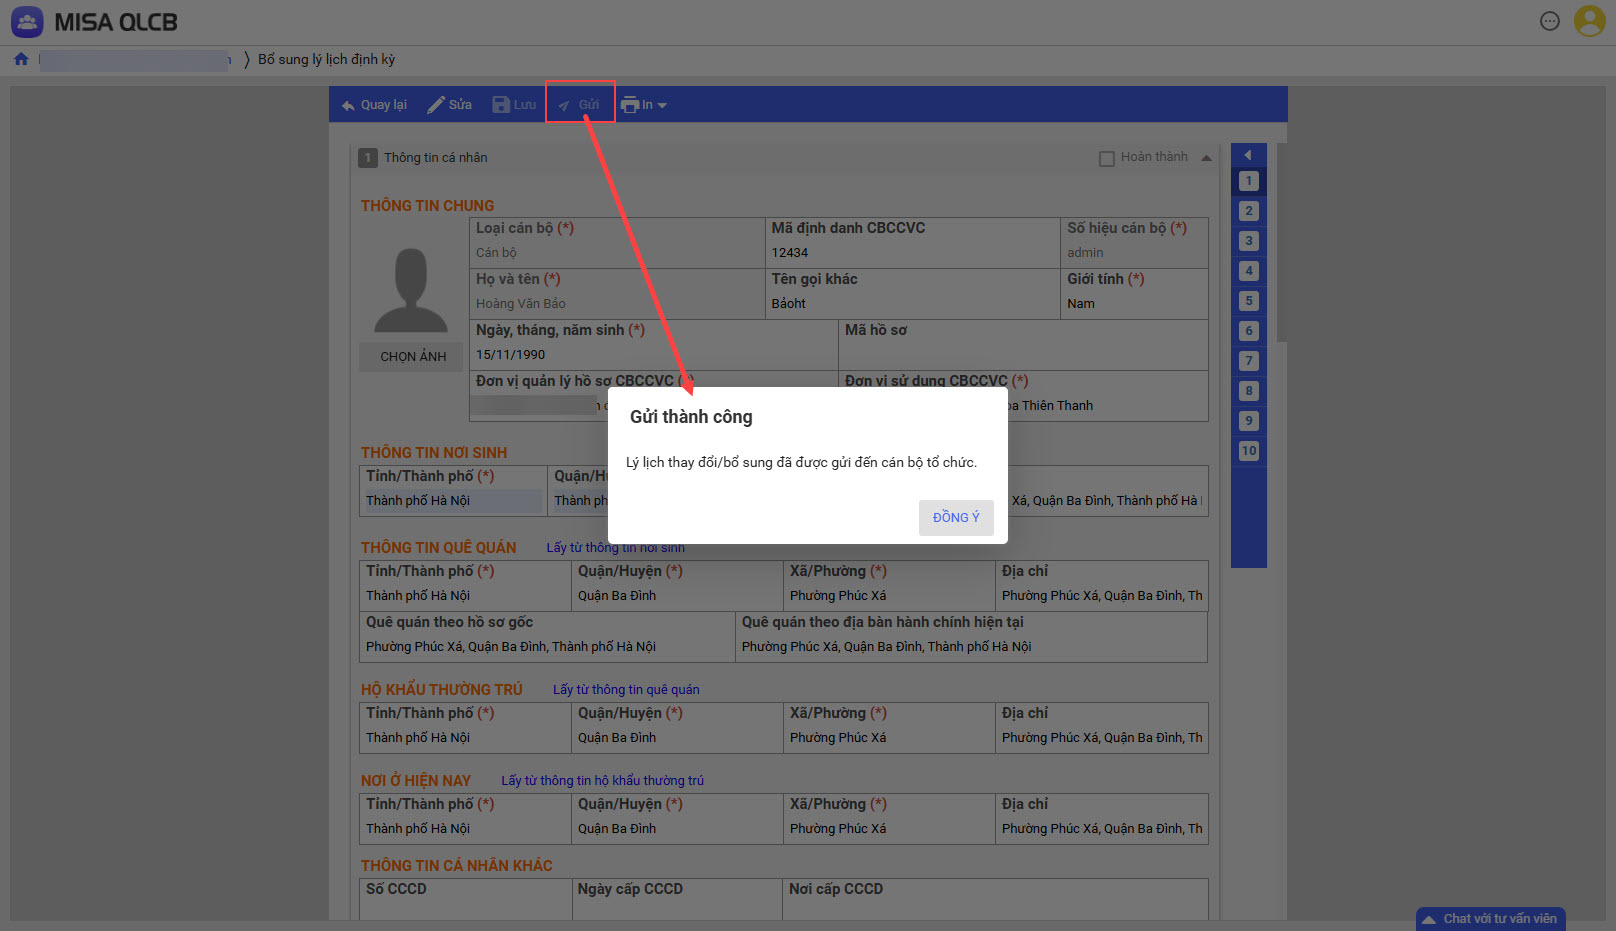
Task: Jump to section 2 in side navigation
Action: tap(1248, 211)
